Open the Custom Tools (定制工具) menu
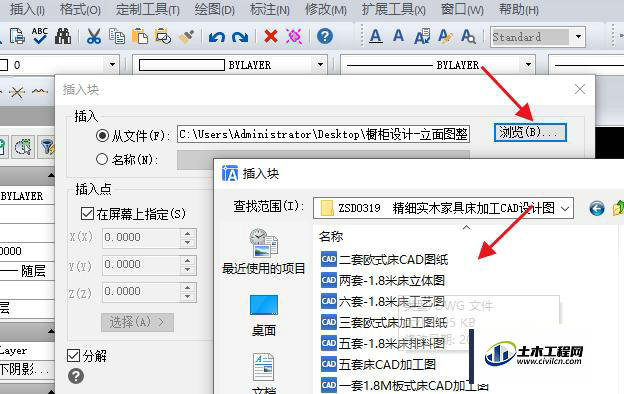 (148, 9)
